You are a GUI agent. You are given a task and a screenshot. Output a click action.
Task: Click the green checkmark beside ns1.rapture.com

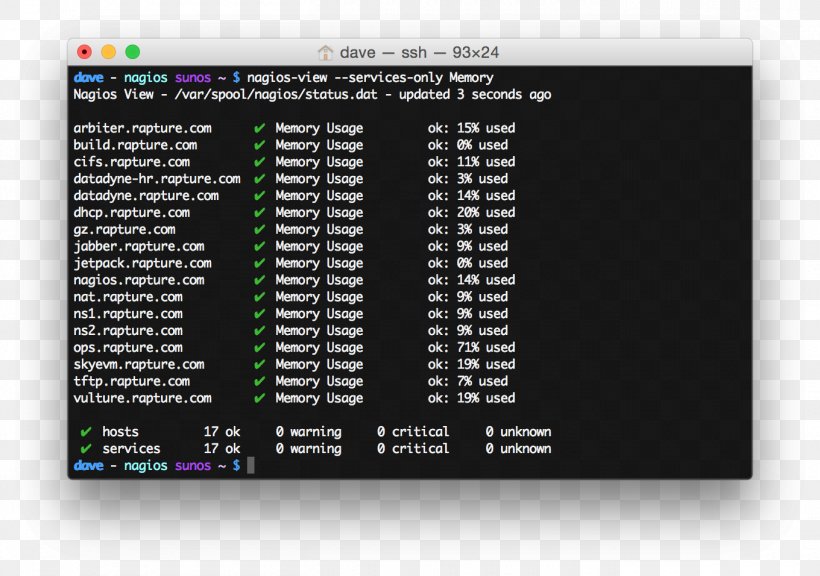click(259, 314)
